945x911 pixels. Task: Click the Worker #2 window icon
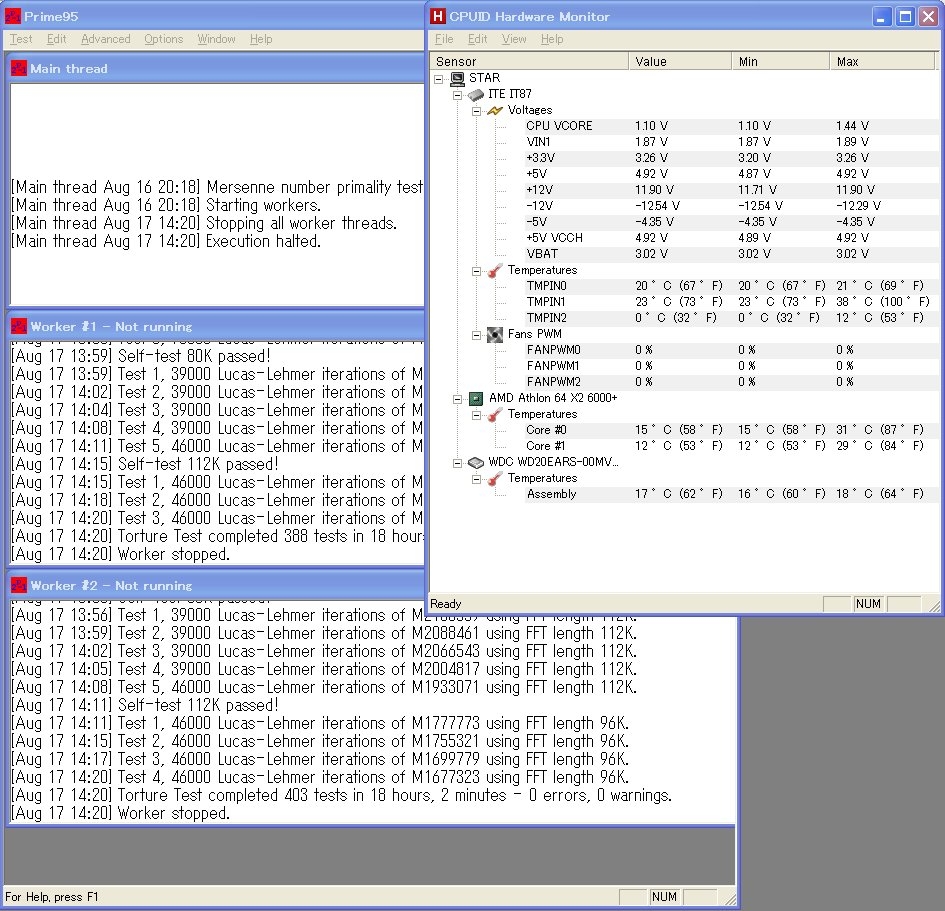[x=19, y=586]
